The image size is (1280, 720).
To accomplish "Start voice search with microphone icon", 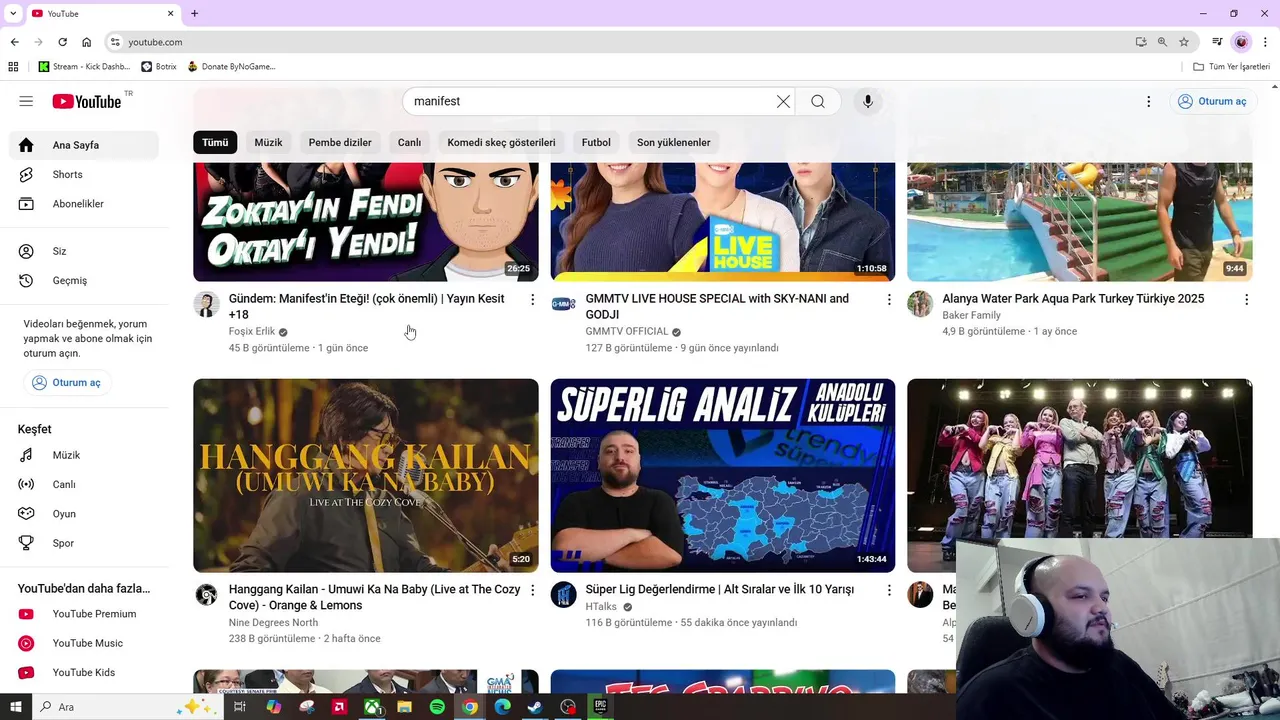I will tap(868, 101).
